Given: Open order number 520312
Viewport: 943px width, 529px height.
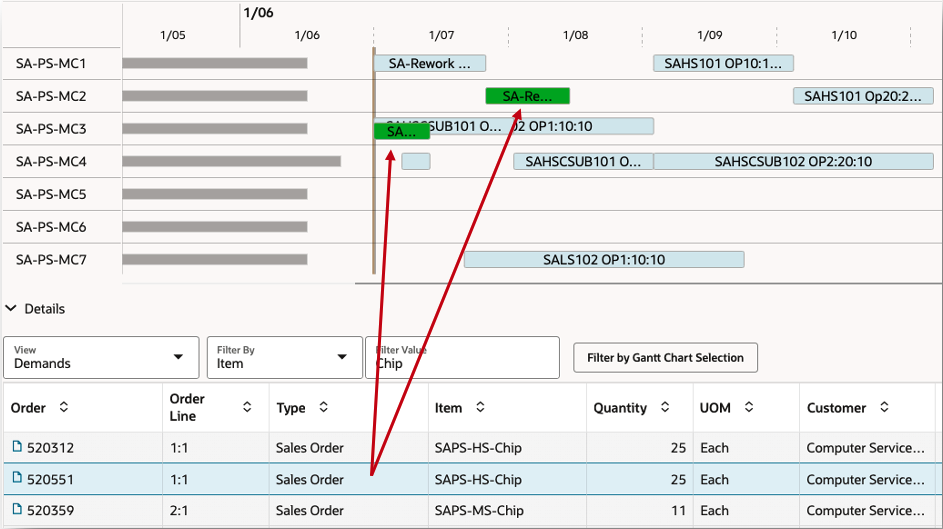Looking at the screenshot, I should pyautogui.click(x=51, y=448).
